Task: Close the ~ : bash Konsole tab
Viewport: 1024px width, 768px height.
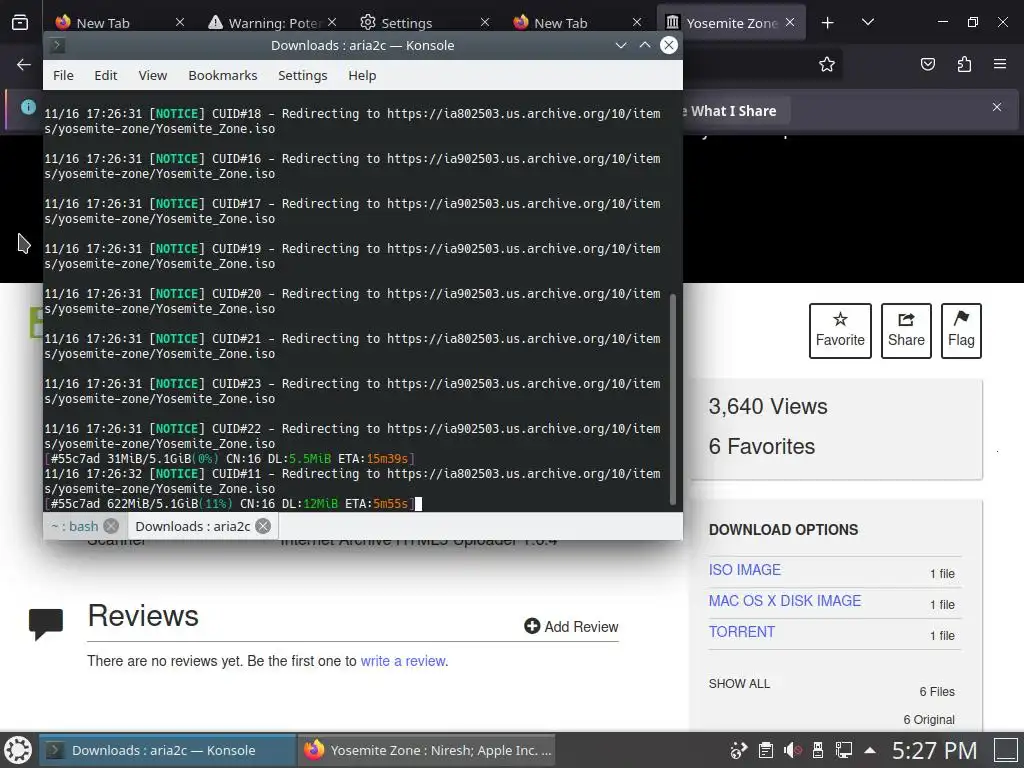Action: (111, 526)
